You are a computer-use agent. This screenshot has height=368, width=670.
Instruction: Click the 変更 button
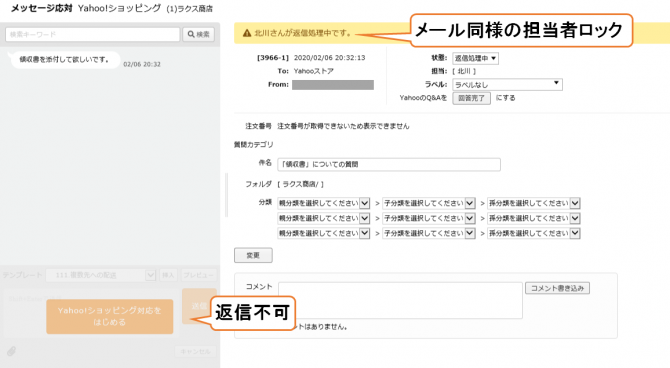253,255
